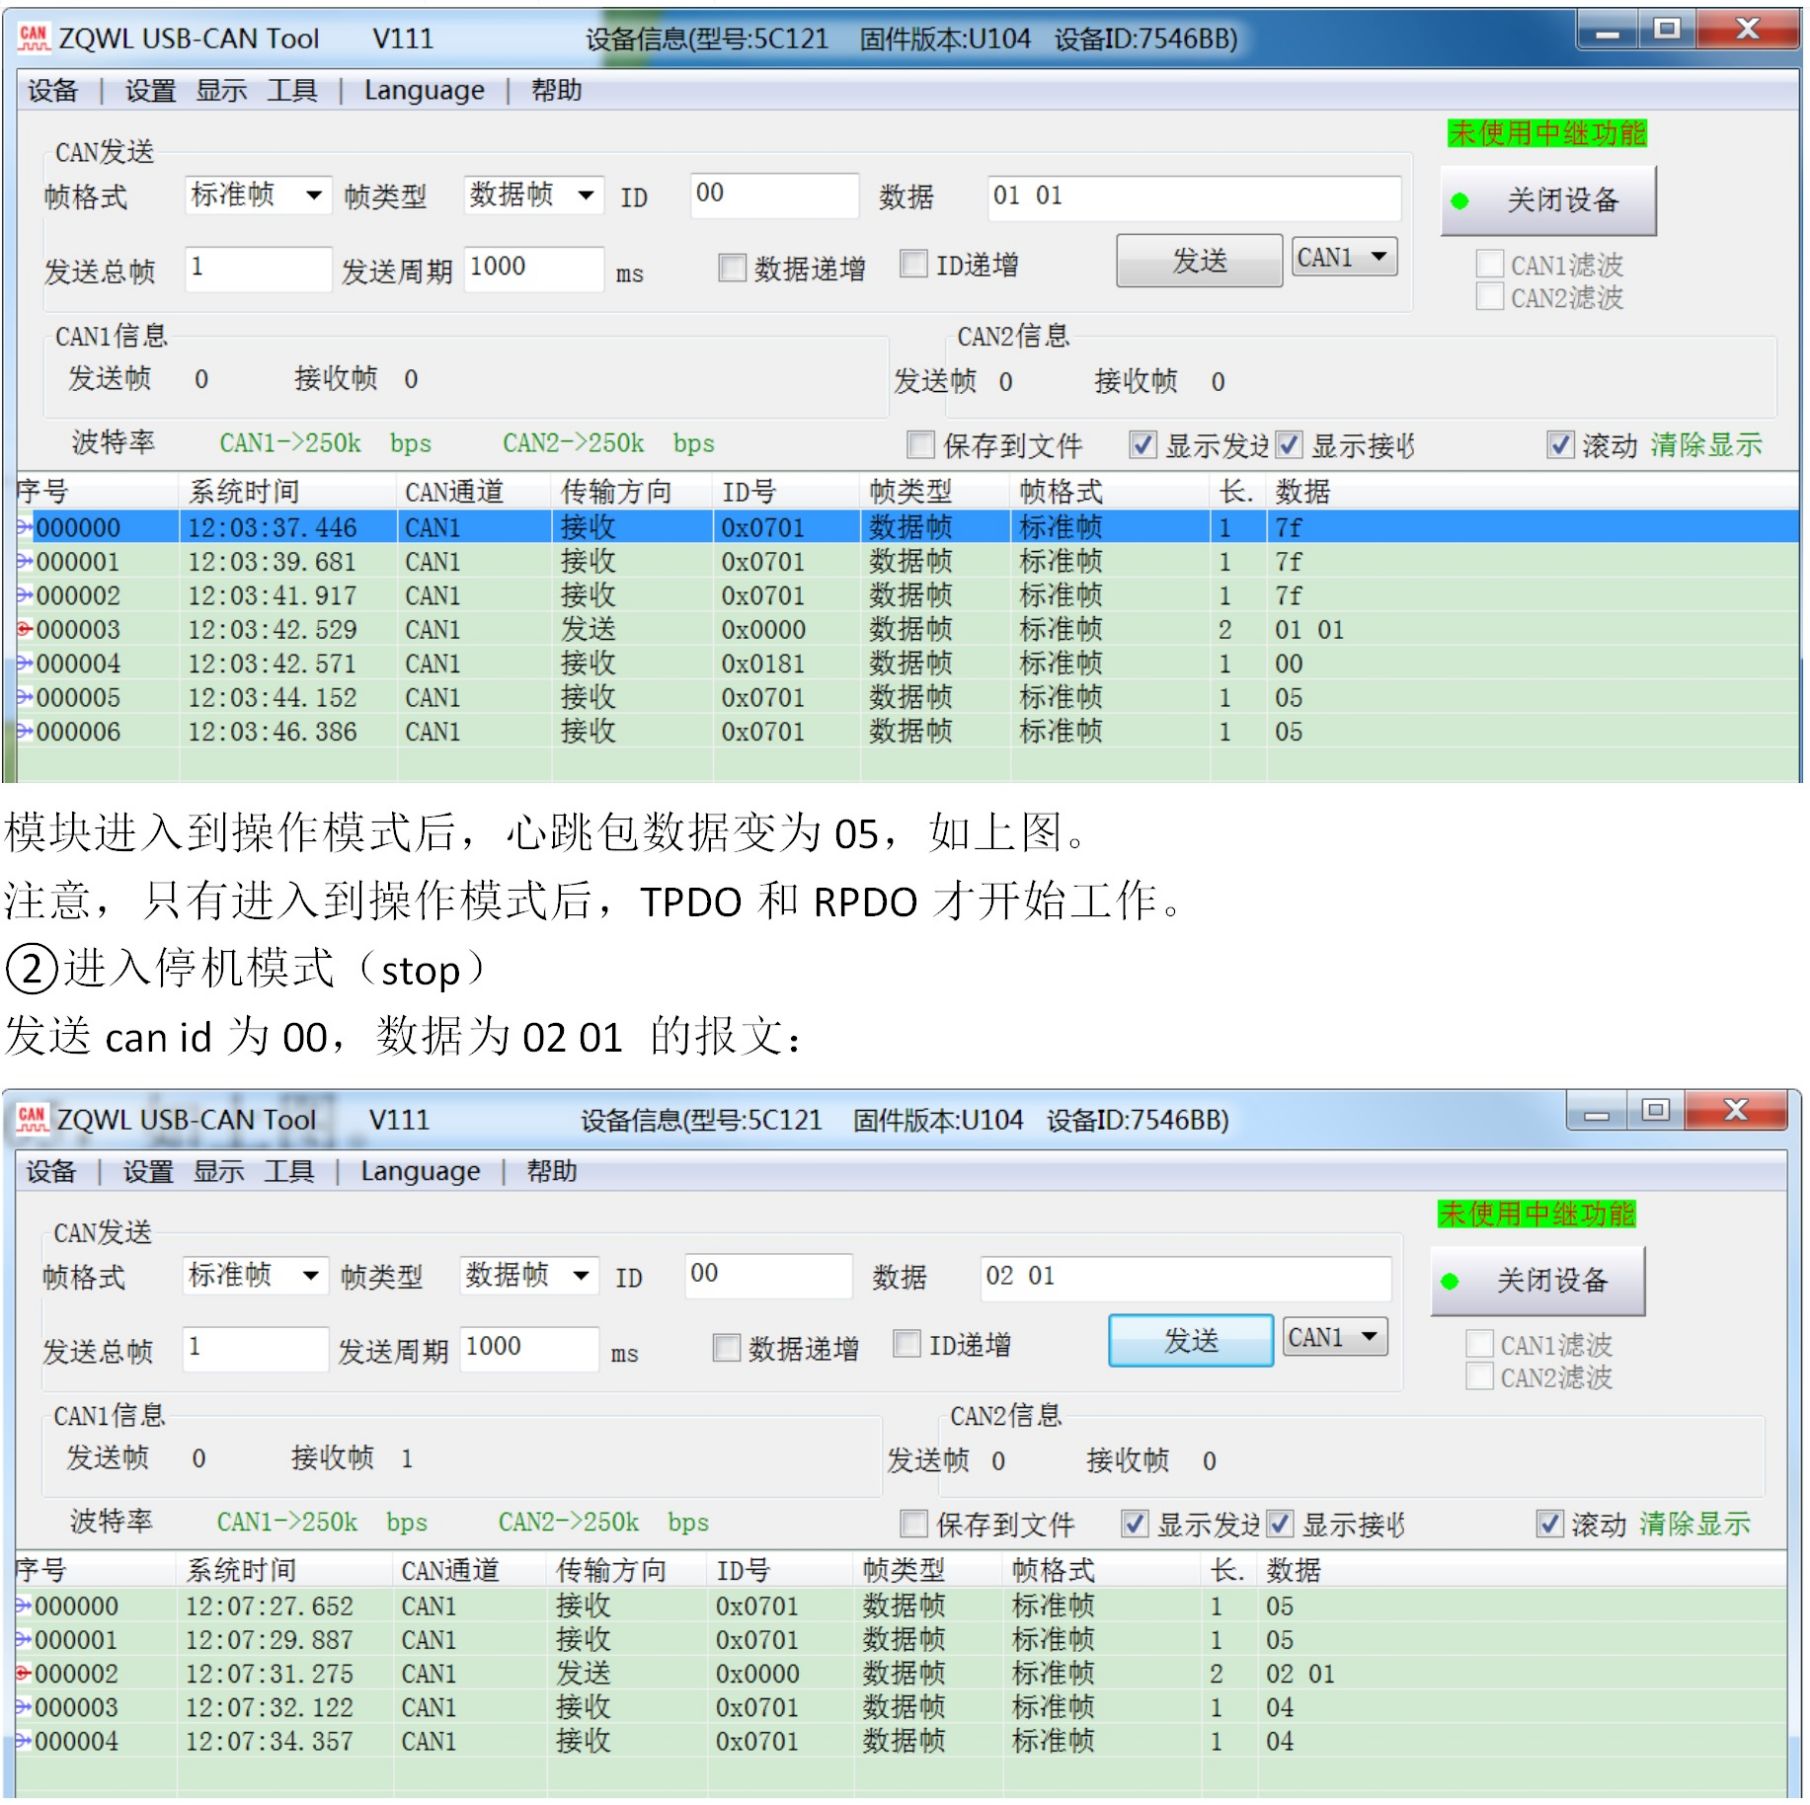Expand the CAN1 channel dropdown in bottom window
Screen dimensions: 1810x1805
click(x=1335, y=1337)
